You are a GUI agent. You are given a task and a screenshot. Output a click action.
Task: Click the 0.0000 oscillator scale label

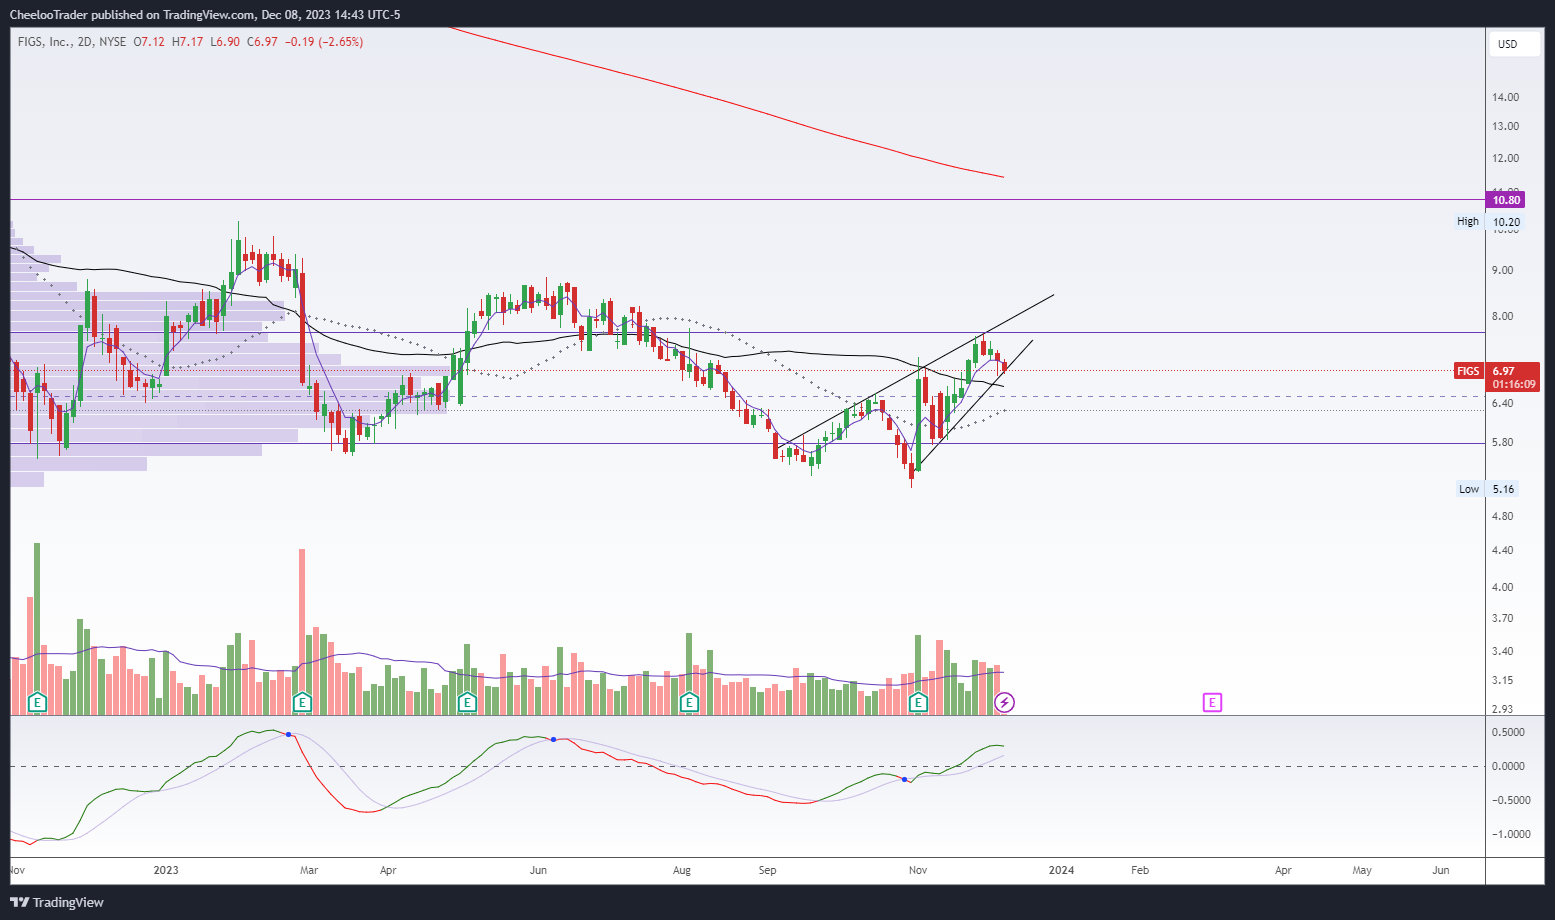click(1508, 766)
